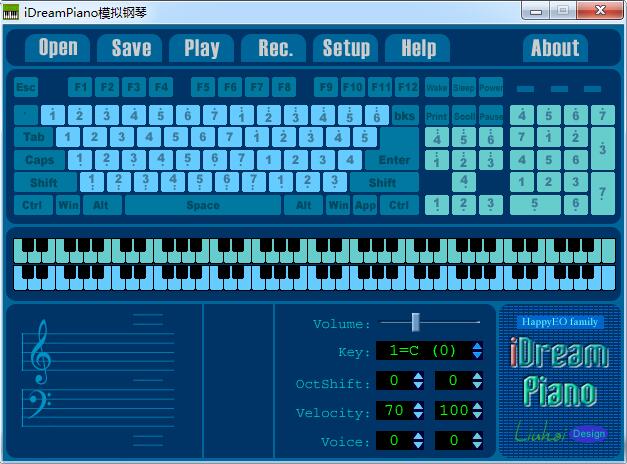The height and width of the screenshot is (464, 627).
Task: Minimize the iDreamPiano window
Action: click(536, 11)
